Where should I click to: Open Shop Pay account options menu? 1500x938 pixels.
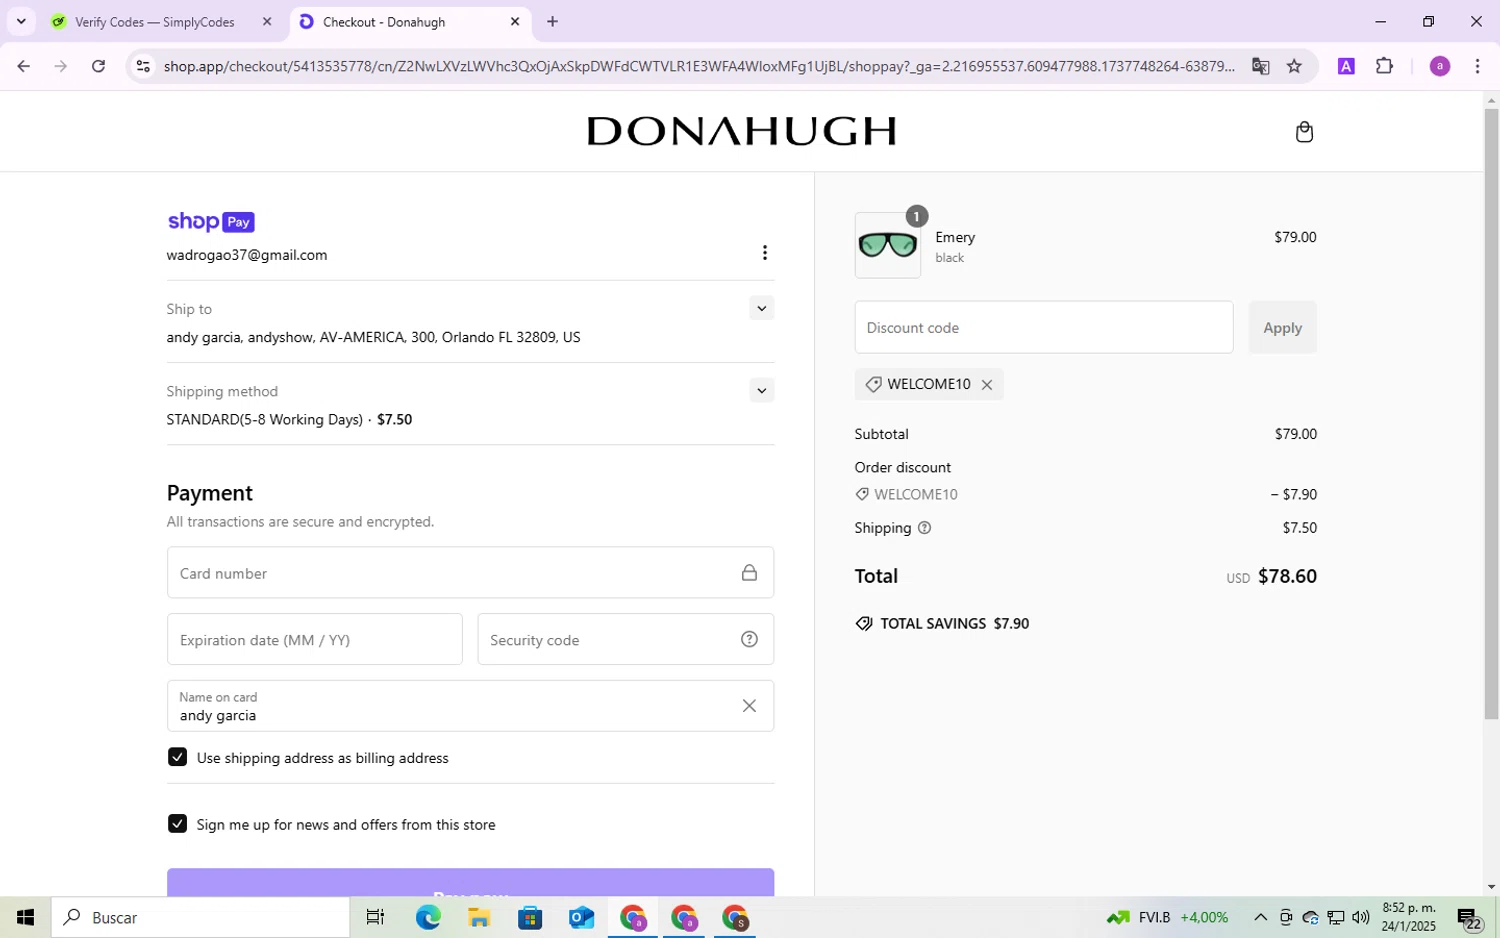click(765, 253)
